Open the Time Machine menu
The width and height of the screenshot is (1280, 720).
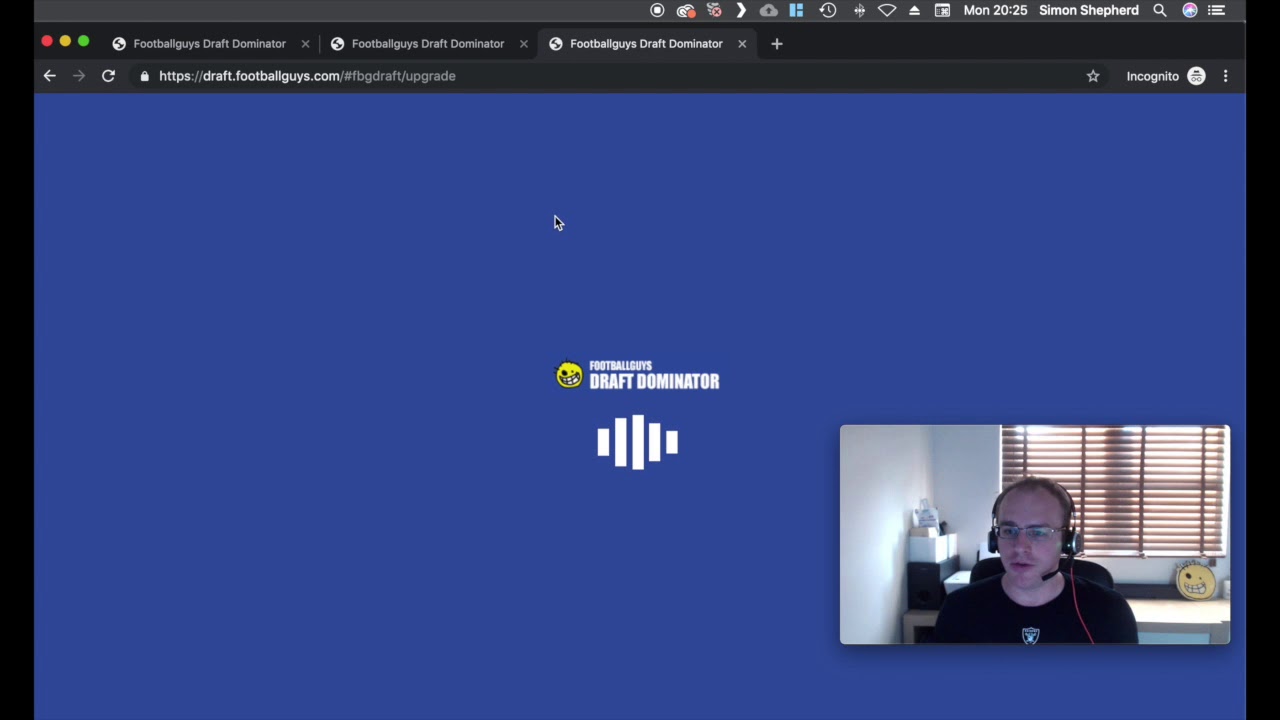828,10
